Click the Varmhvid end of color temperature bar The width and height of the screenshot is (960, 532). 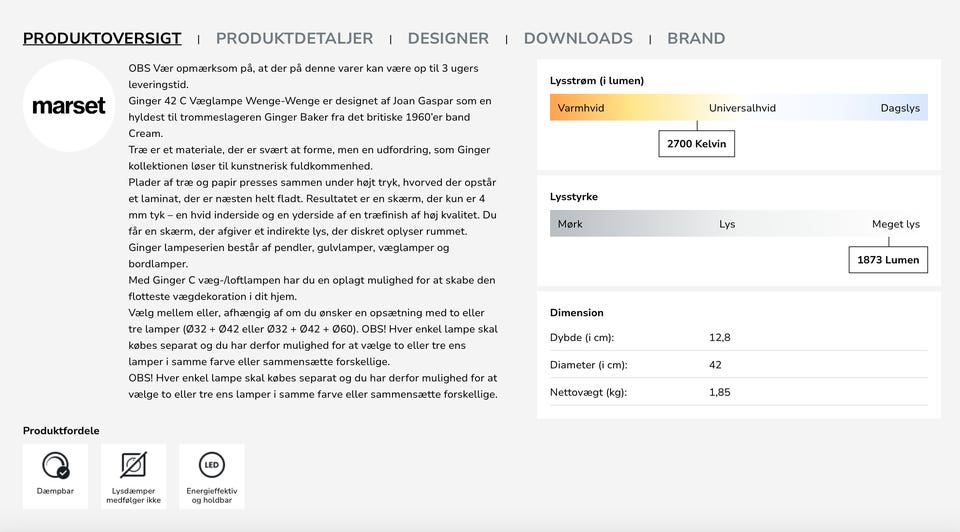point(581,108)
